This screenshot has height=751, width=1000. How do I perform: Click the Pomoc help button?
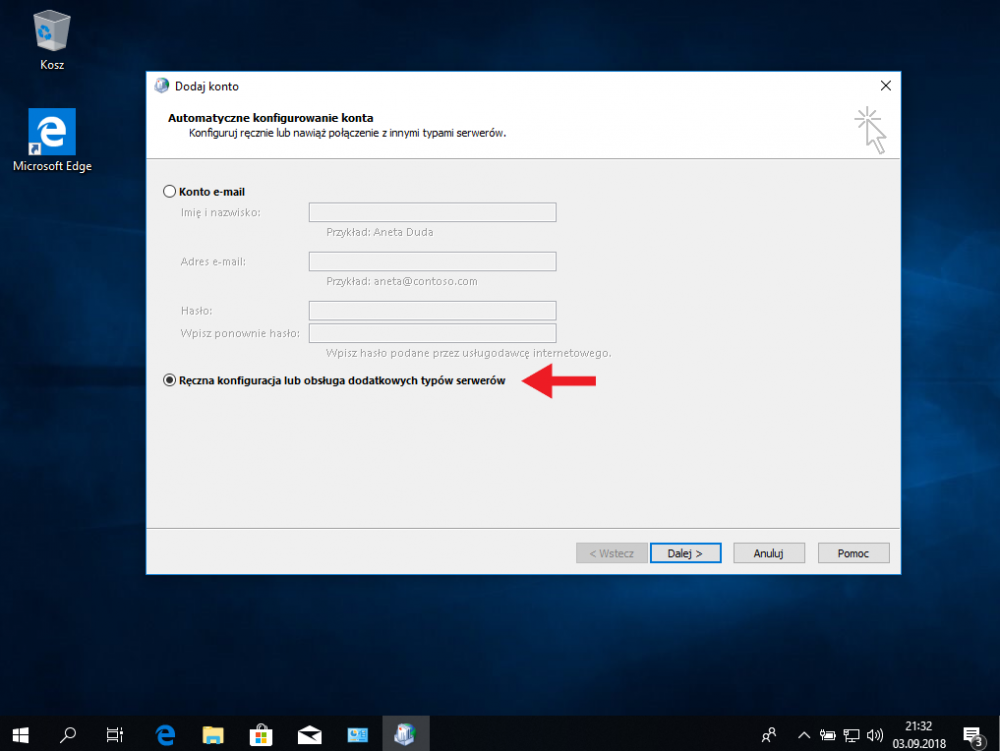click(853, 553)
